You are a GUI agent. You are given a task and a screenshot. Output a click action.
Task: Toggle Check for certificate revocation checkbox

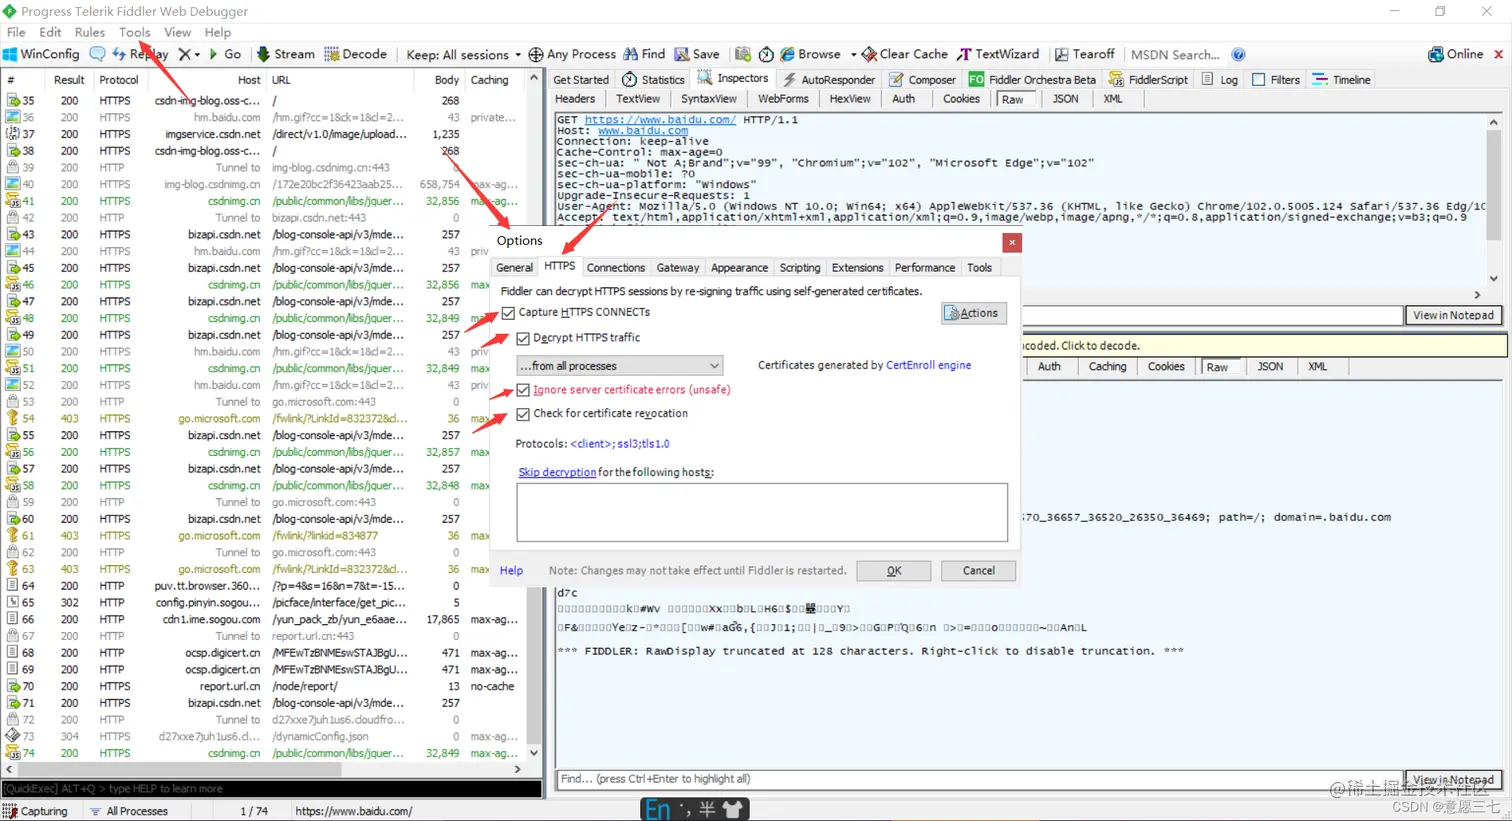click(x=523, y=414)
